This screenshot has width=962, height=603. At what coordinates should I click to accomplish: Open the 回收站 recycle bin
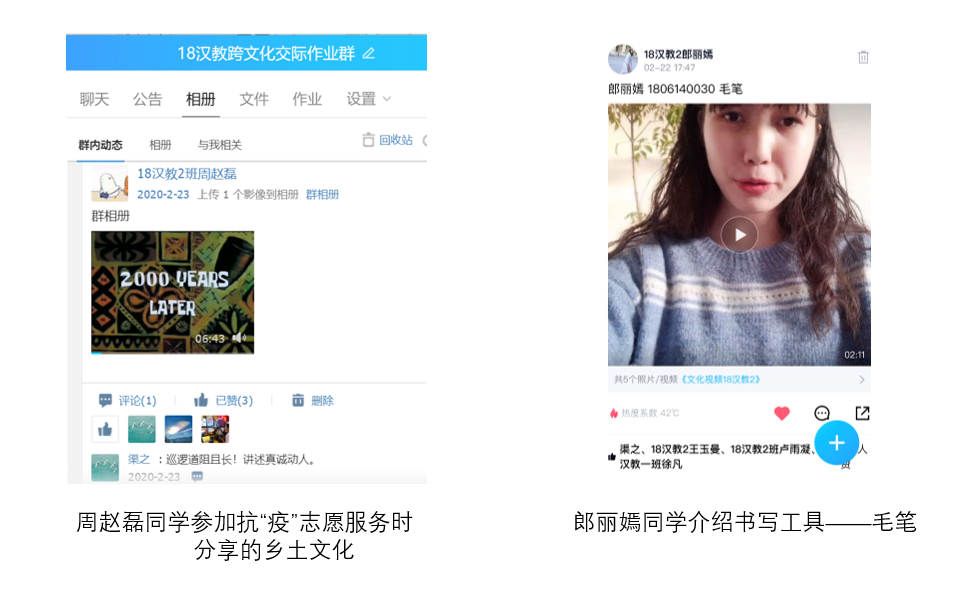[x=388, y=140]
